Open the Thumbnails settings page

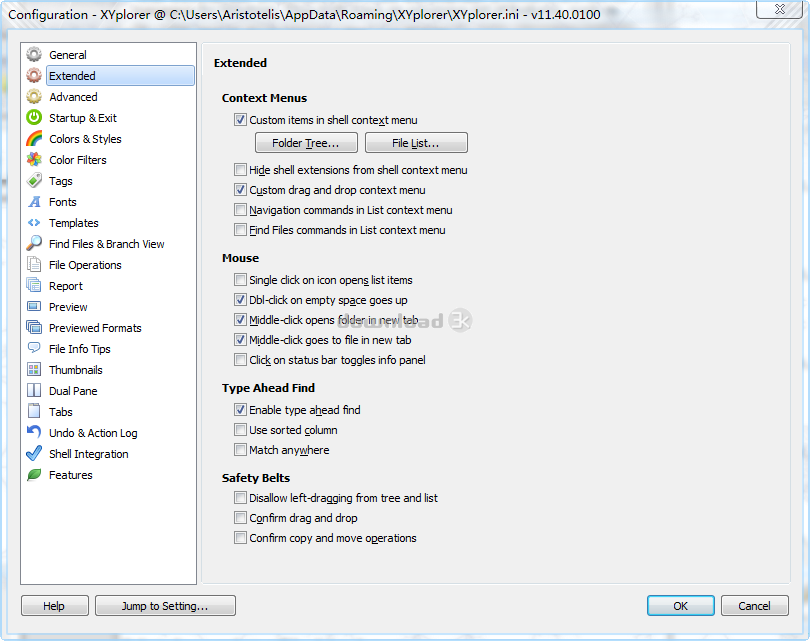[75, 370]
